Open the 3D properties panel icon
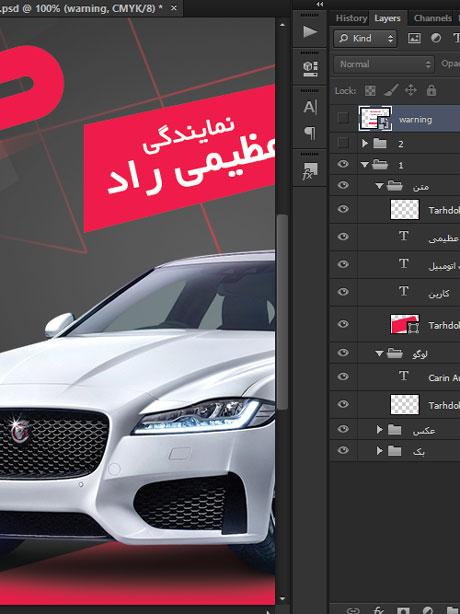This screenshot has width=460, height=614. point(310,69)
